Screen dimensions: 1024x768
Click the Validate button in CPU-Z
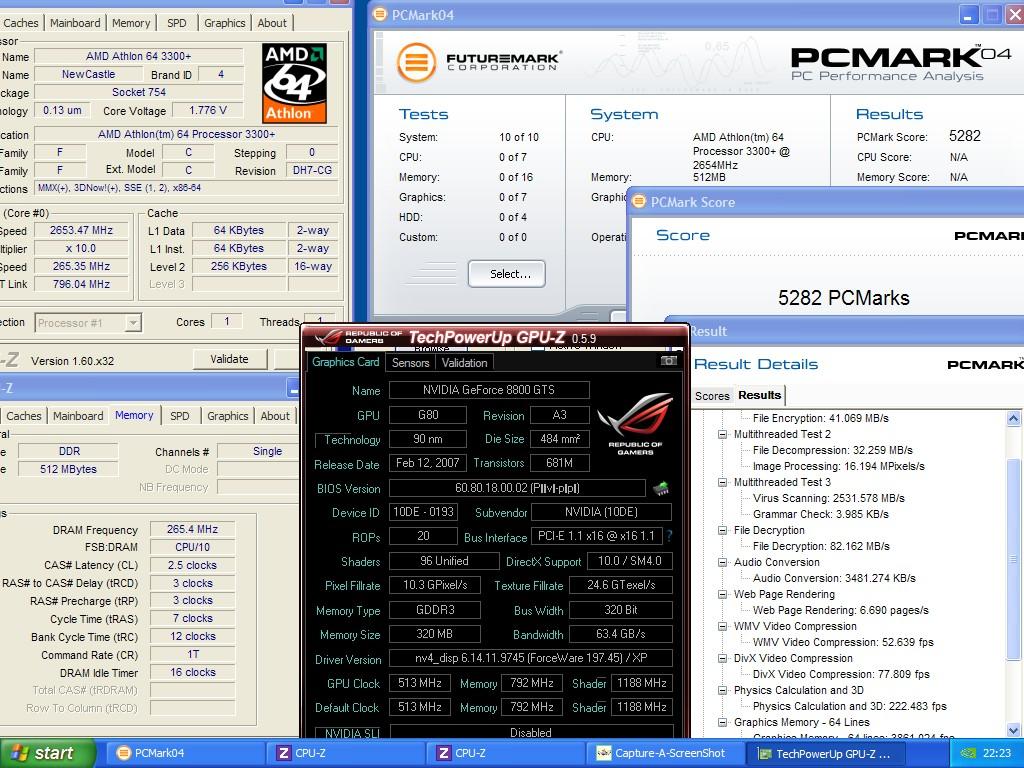(229, 359)
